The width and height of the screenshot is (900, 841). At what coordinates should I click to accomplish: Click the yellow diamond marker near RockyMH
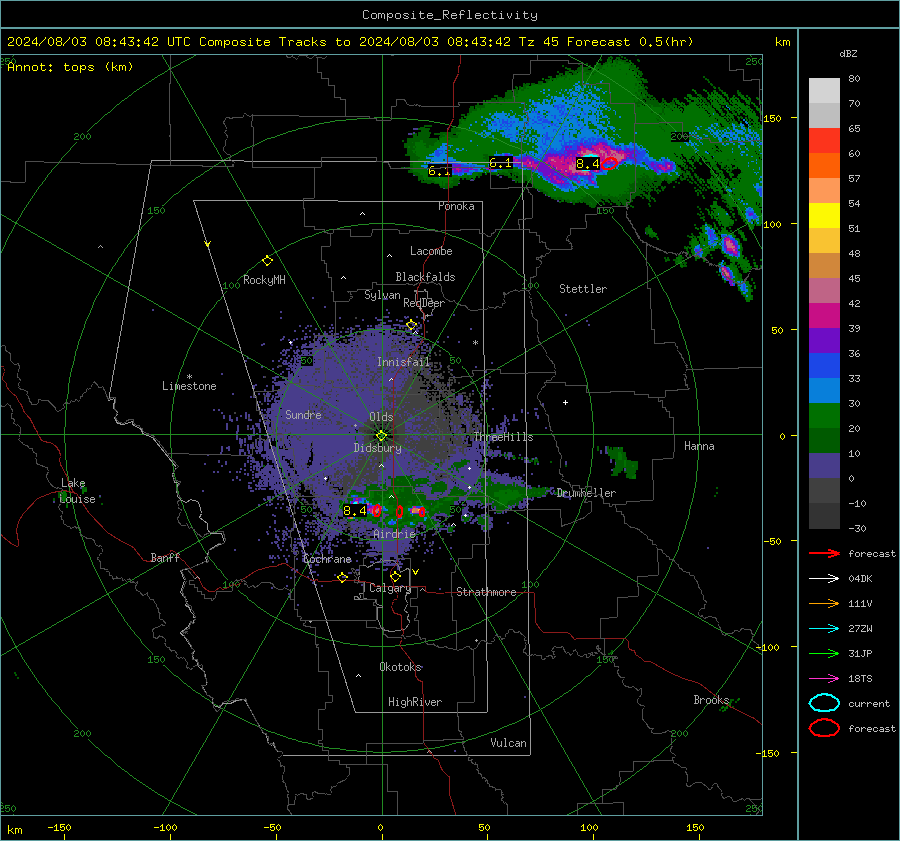(x=267, y=261)
